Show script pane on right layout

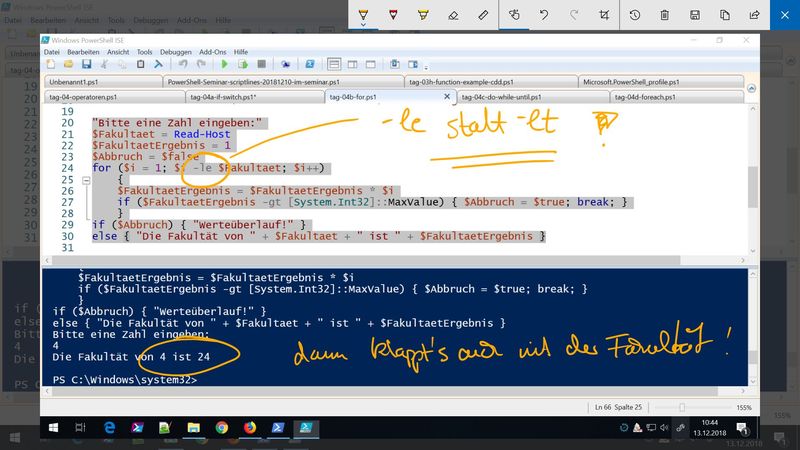(353, 64)
